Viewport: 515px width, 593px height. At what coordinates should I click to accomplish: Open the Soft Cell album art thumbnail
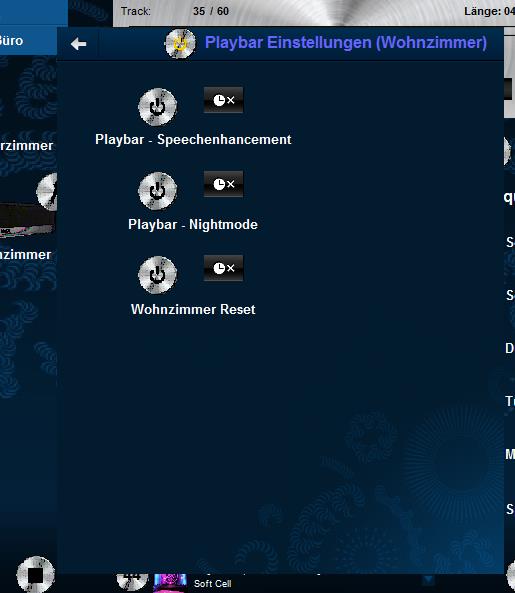170,583
